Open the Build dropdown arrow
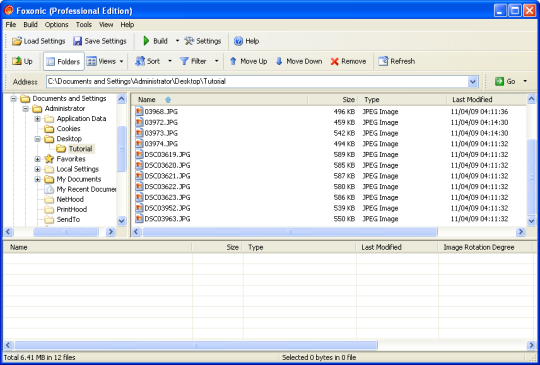 point(177,41)
